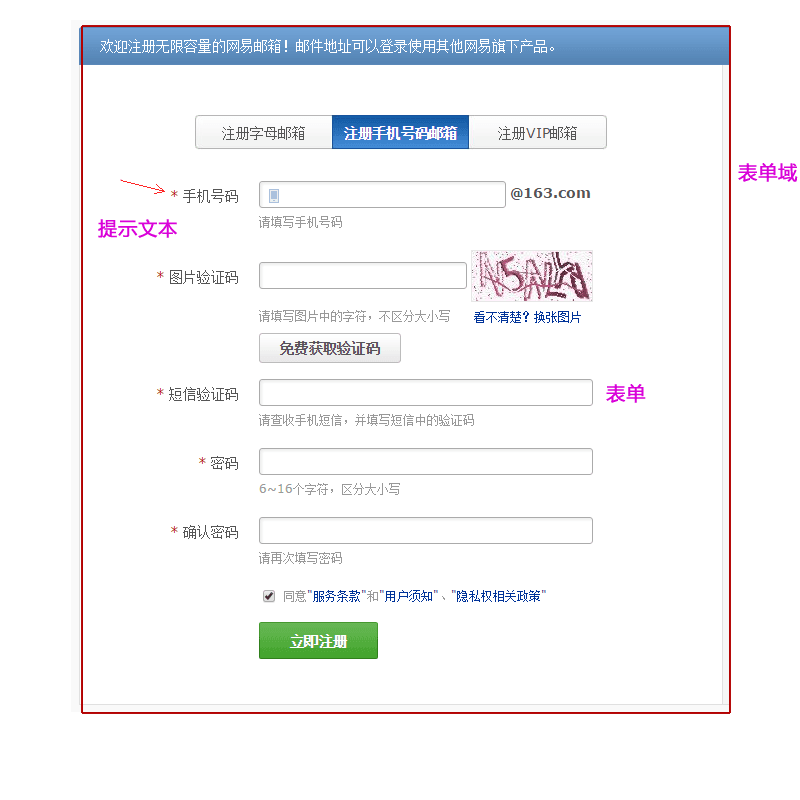Focus the 手机号码 input field

coord(382,194)
